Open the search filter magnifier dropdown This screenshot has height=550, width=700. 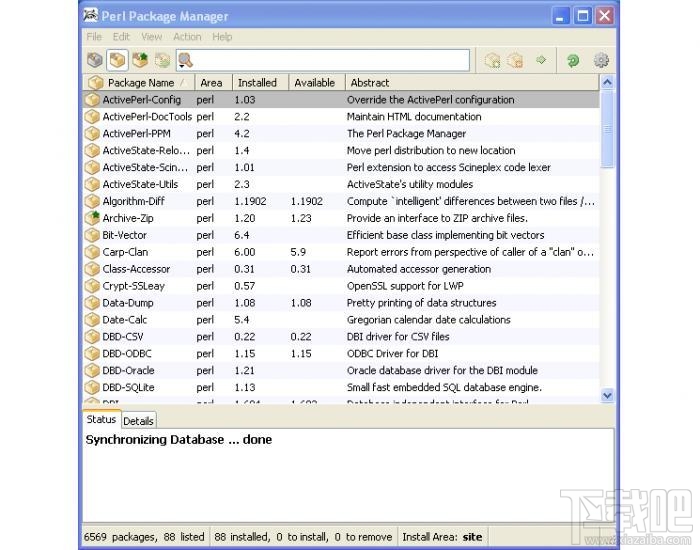[185, 60]
